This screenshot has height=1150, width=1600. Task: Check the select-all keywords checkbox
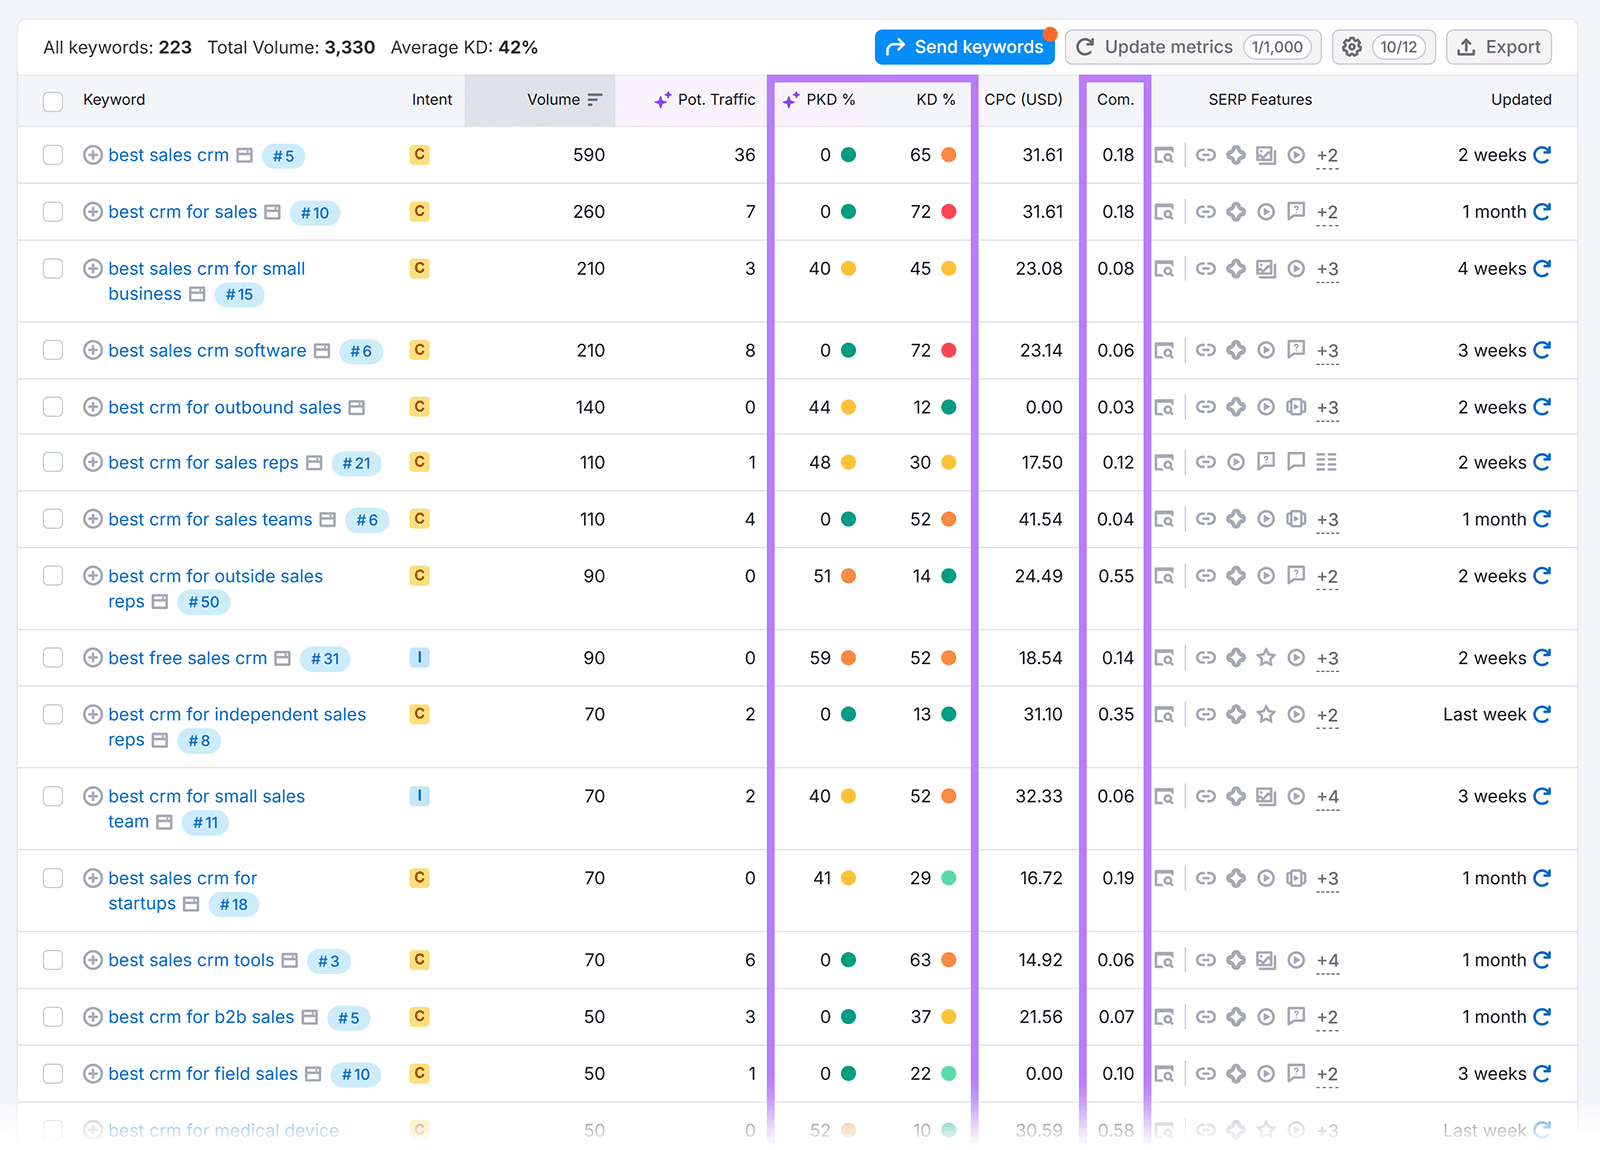[53, 100]
